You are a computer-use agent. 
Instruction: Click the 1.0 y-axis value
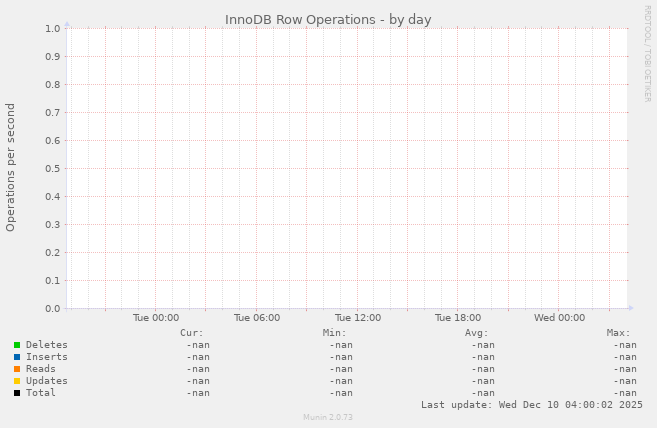[53, 29]
